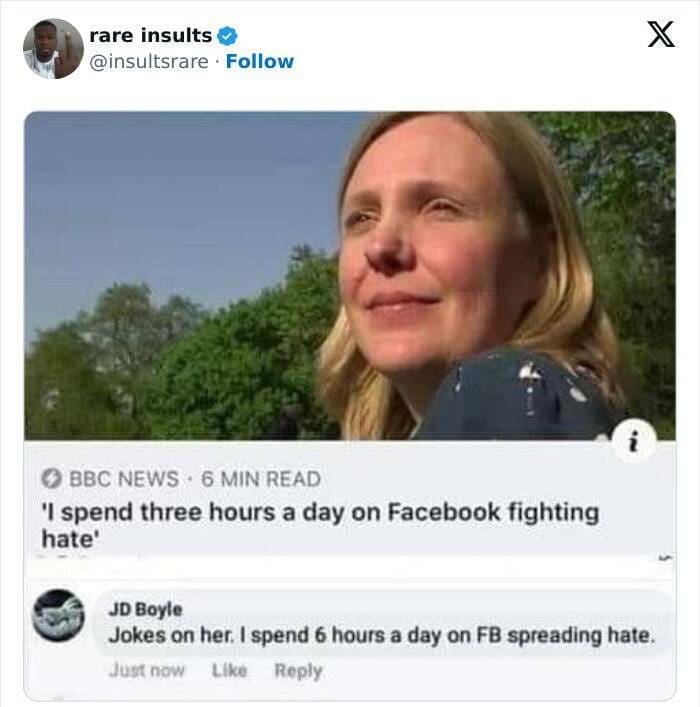
Task: Click the '6 MIN READ' label
Action: [x=261, y=479]
